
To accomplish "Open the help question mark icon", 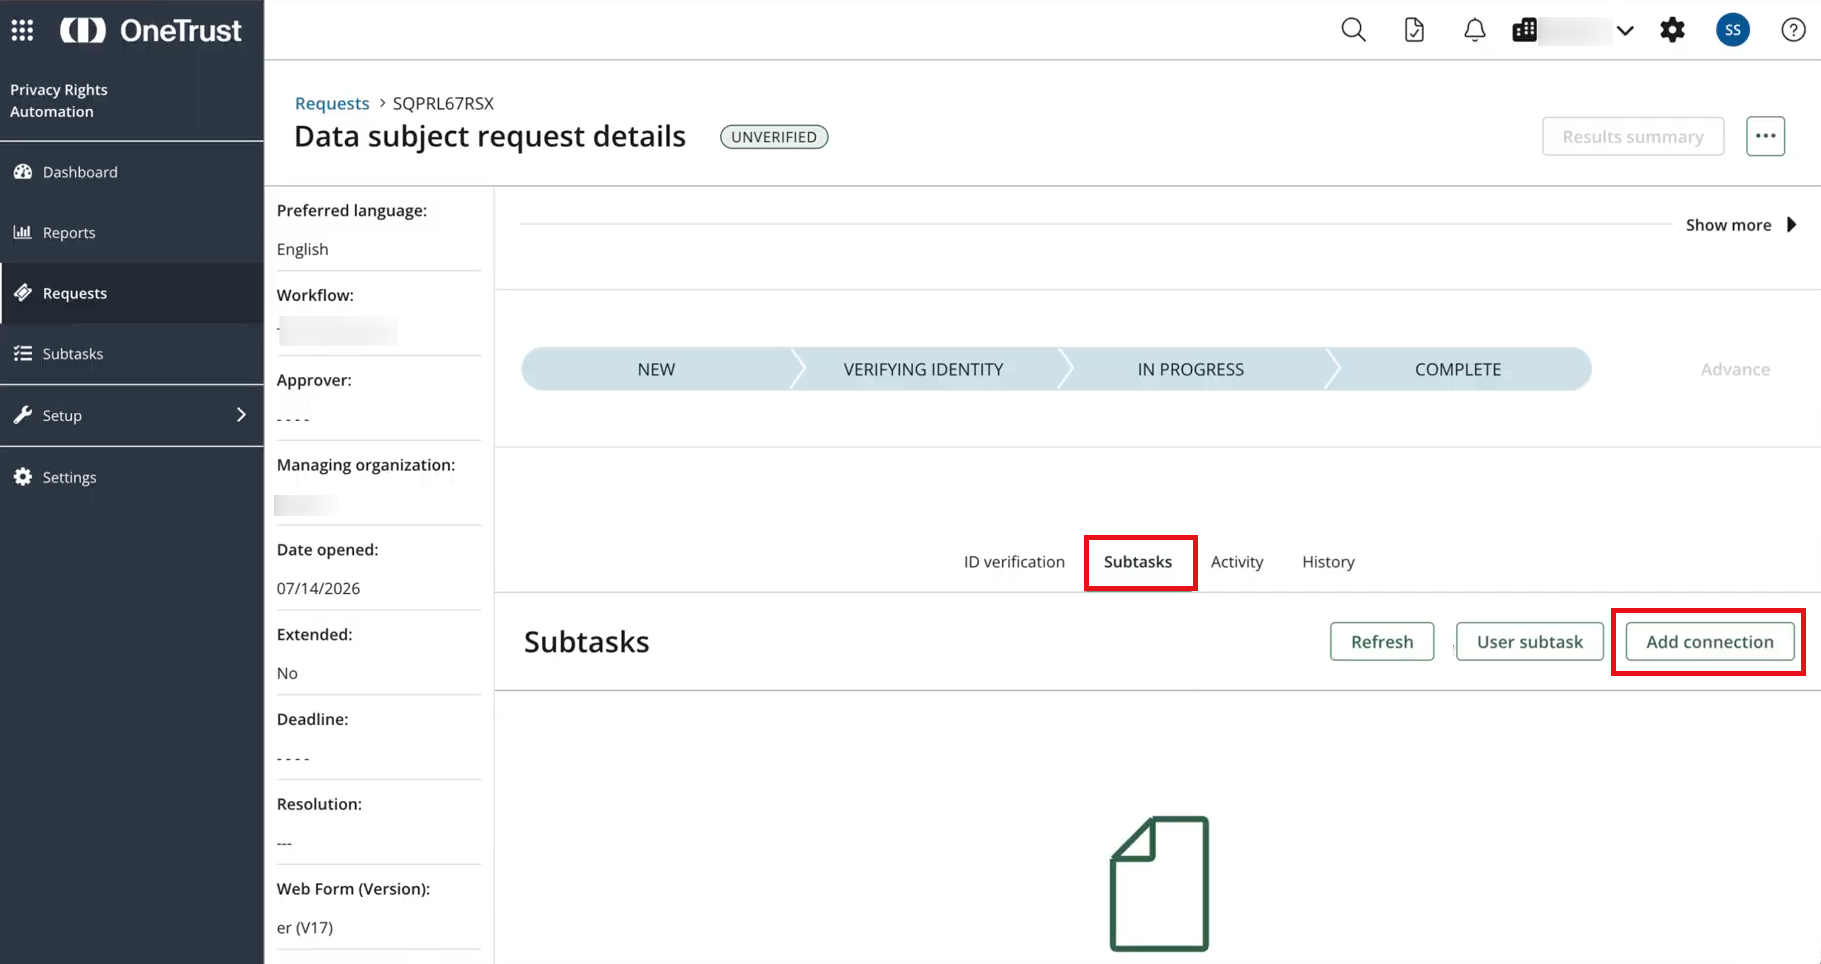I will [x=1793, y=30].
